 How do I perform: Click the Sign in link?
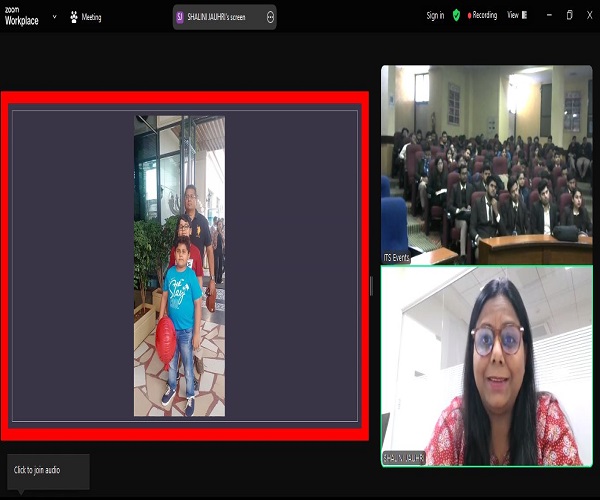tap(435, 16)
